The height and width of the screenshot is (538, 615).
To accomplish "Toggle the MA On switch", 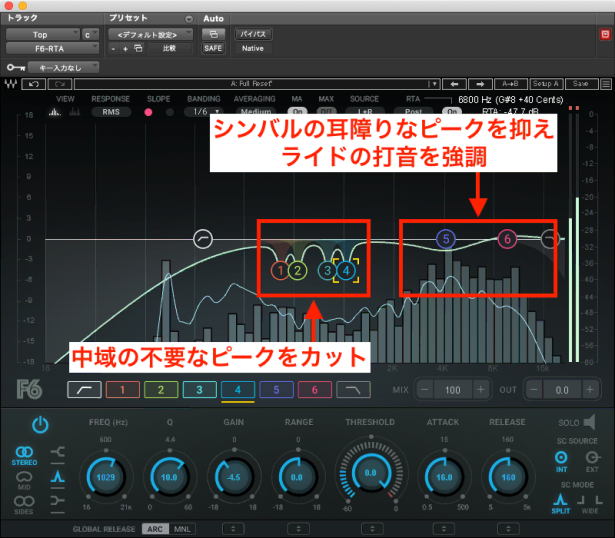I will tap(297, 112).
